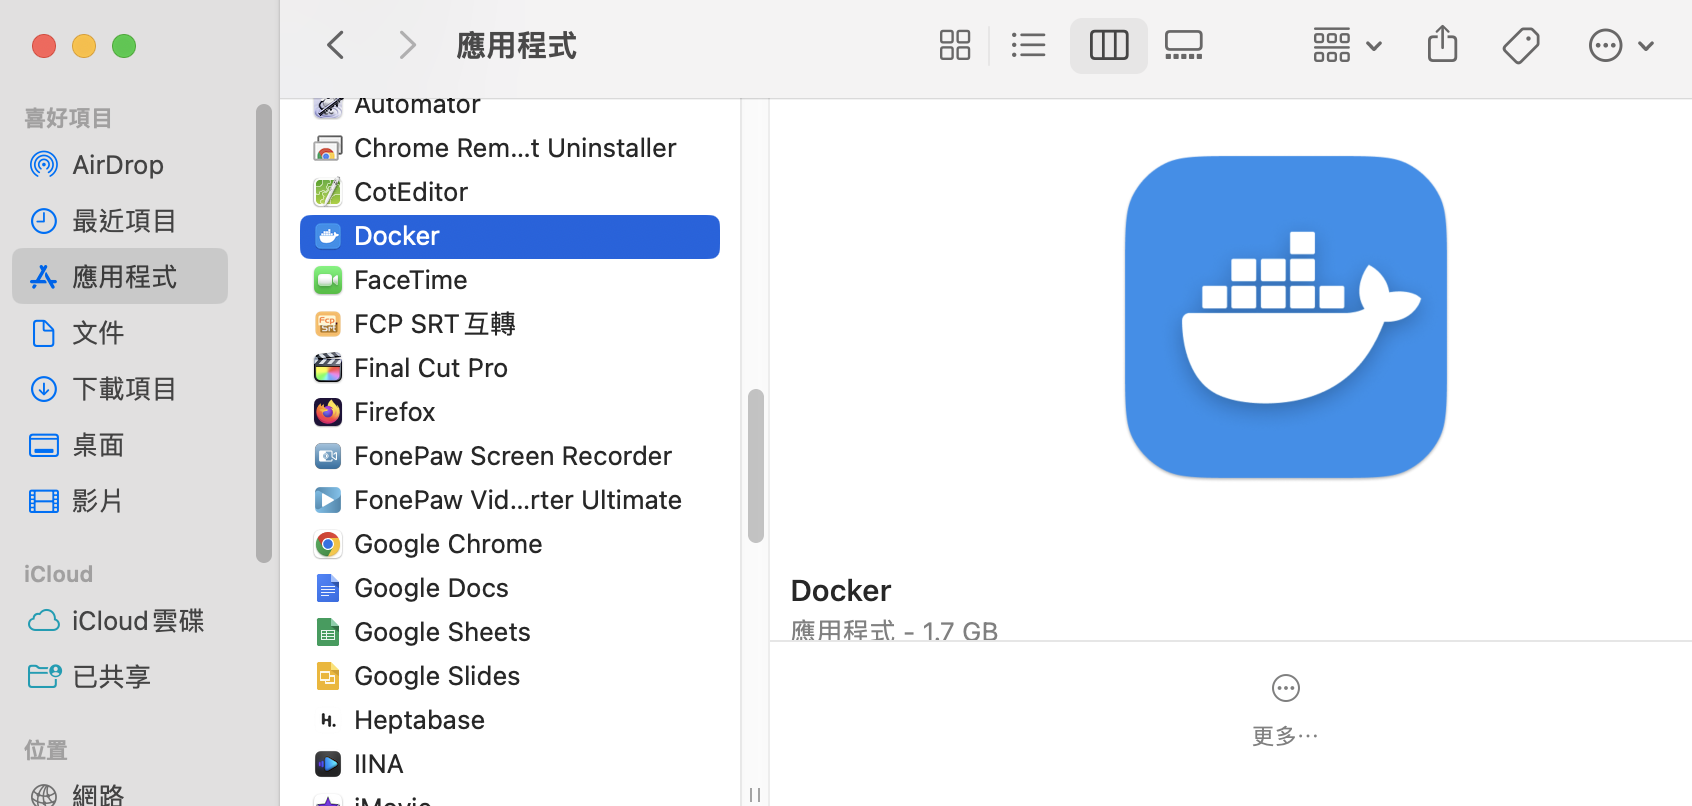Click the large Docker preview icon

(x=1285, y=317)
